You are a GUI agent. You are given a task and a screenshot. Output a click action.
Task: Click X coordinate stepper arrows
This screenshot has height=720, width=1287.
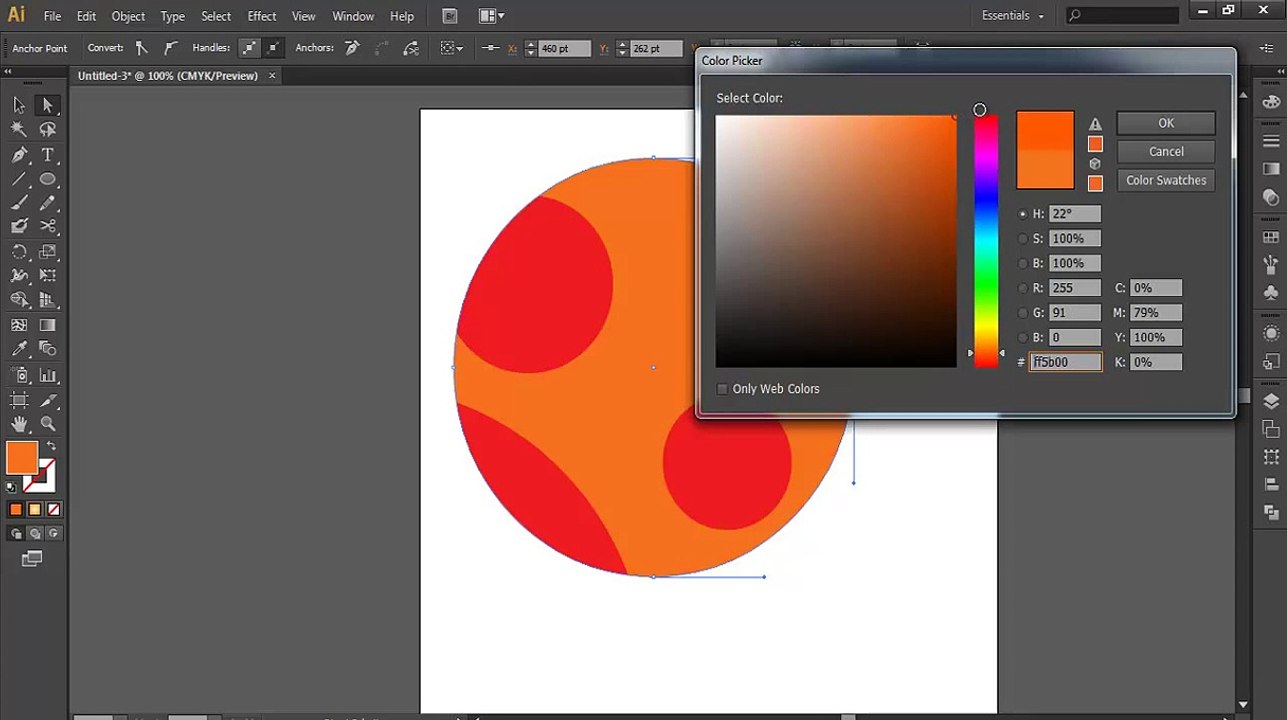(530, 48)
